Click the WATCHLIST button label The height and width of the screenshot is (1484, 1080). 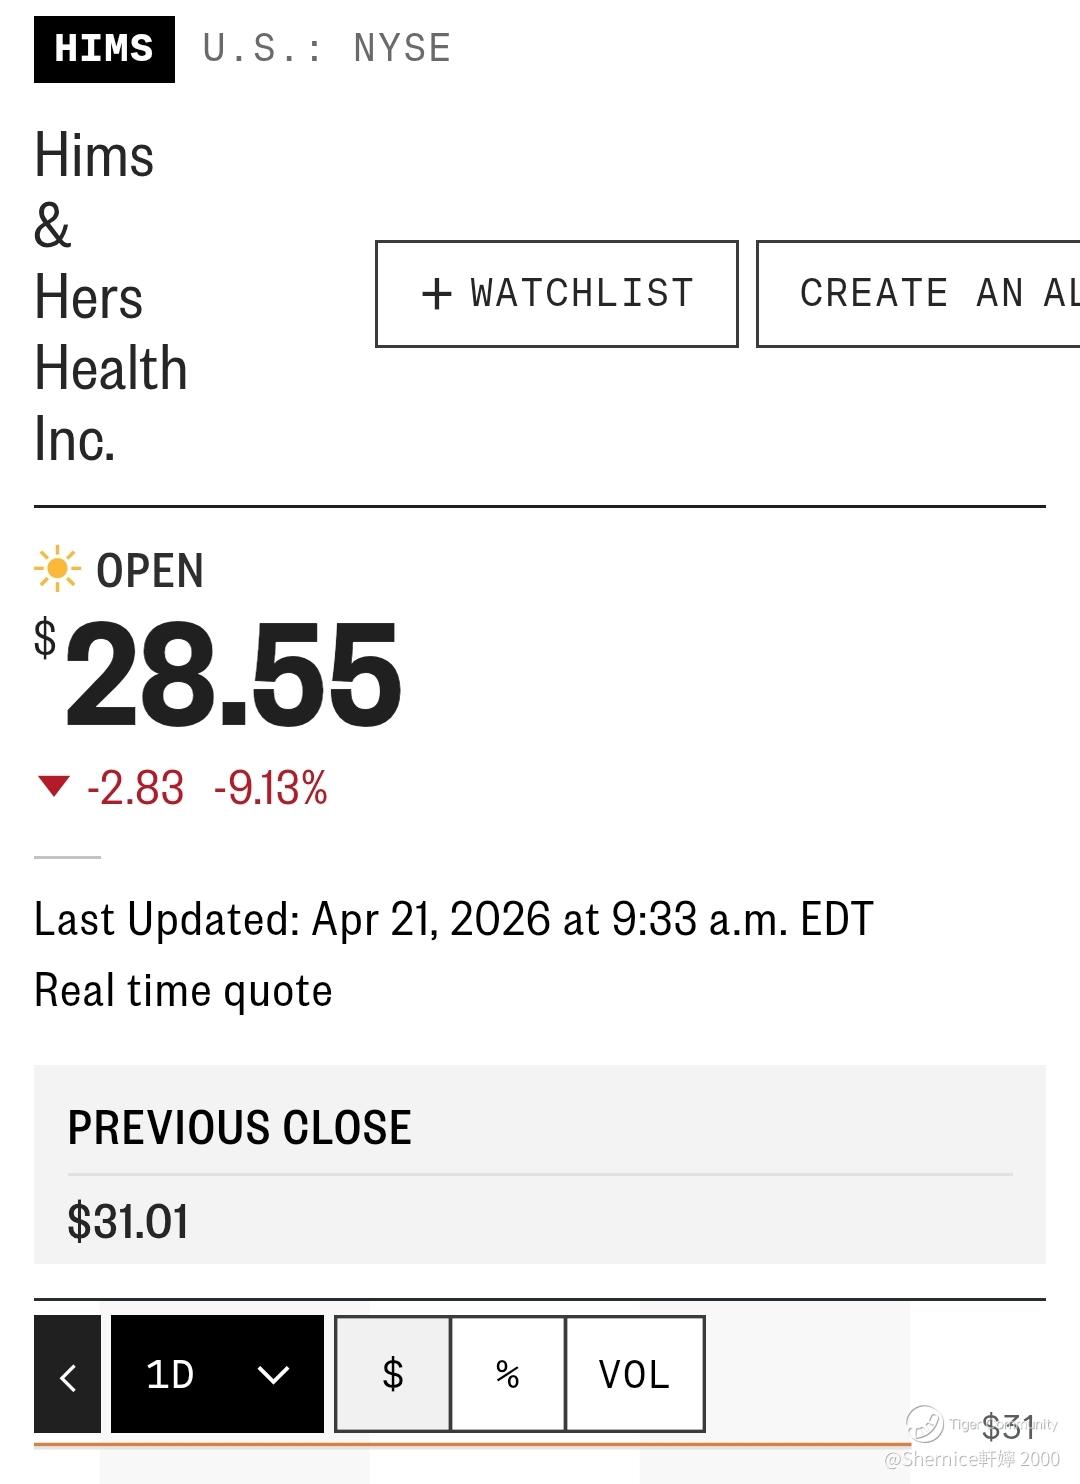[x=582, y=294]
